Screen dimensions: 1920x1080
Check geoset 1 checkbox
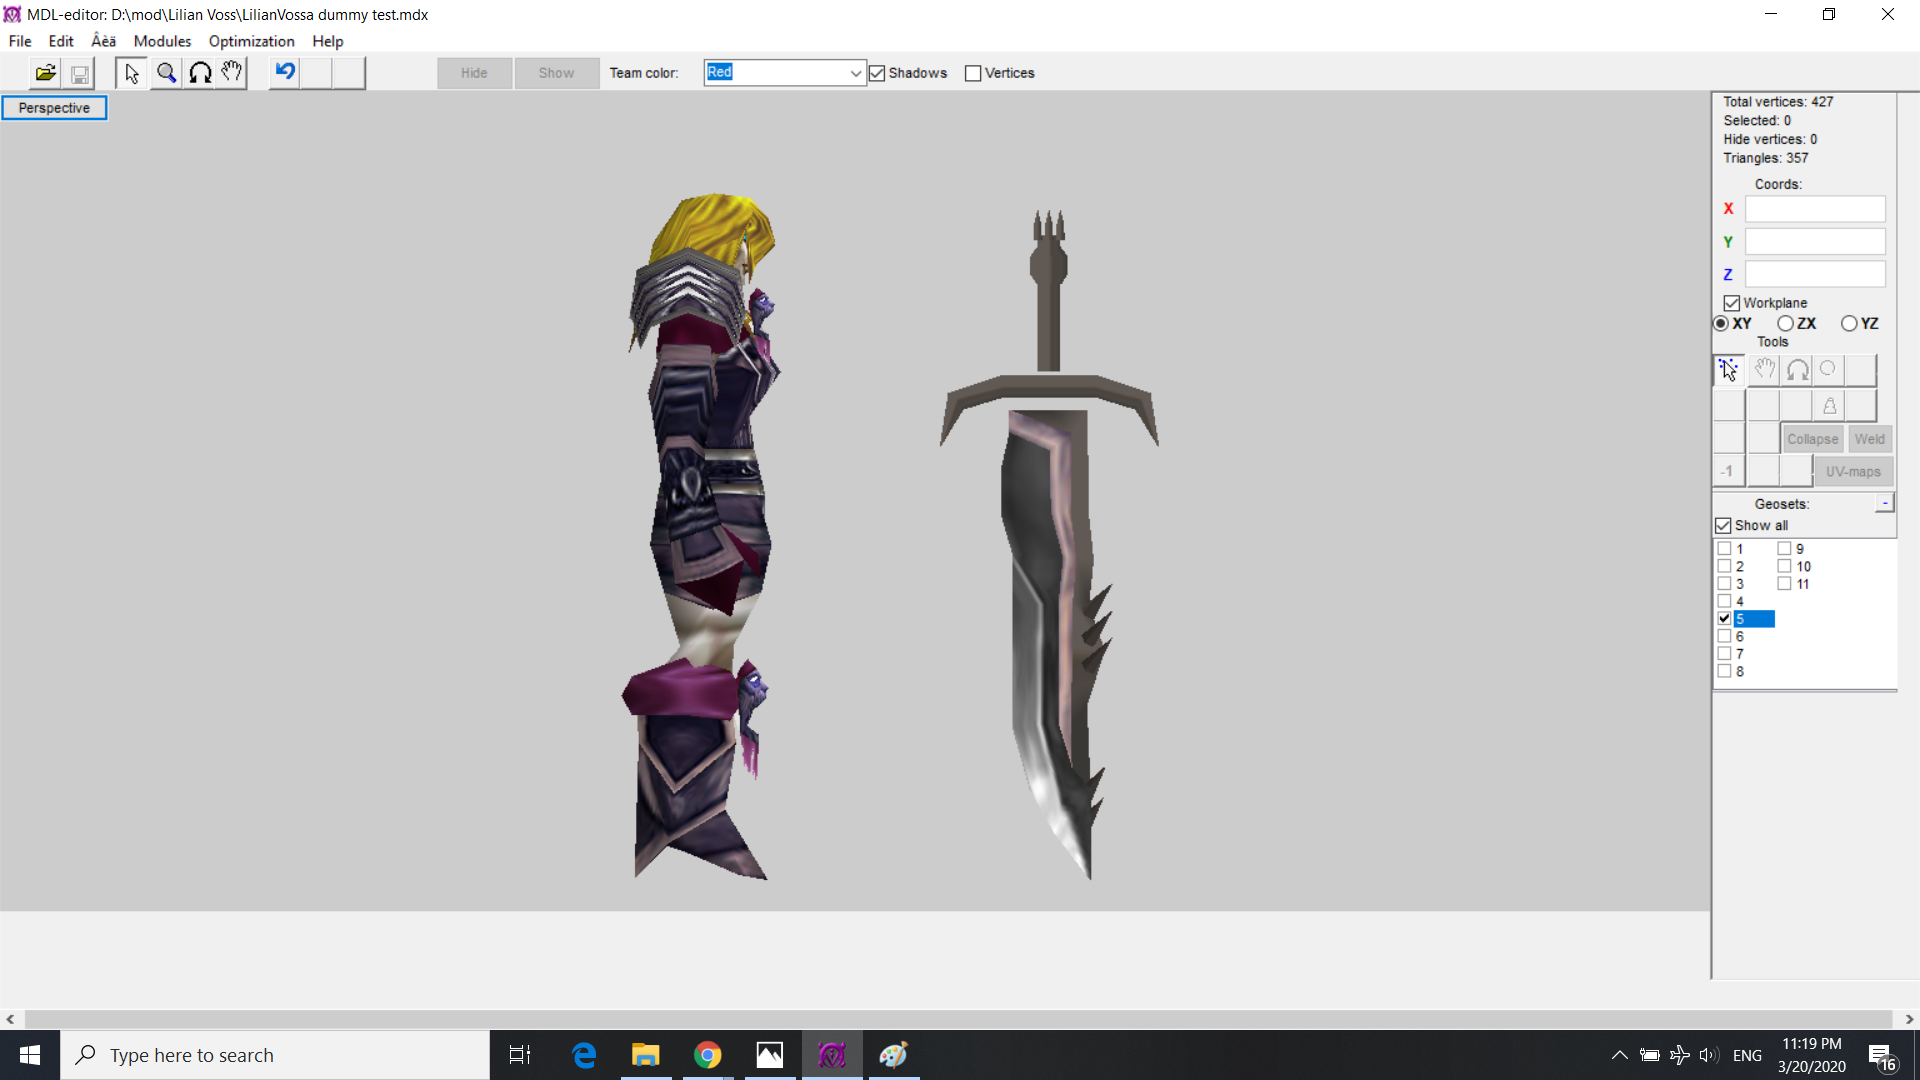coord(1724,549)
